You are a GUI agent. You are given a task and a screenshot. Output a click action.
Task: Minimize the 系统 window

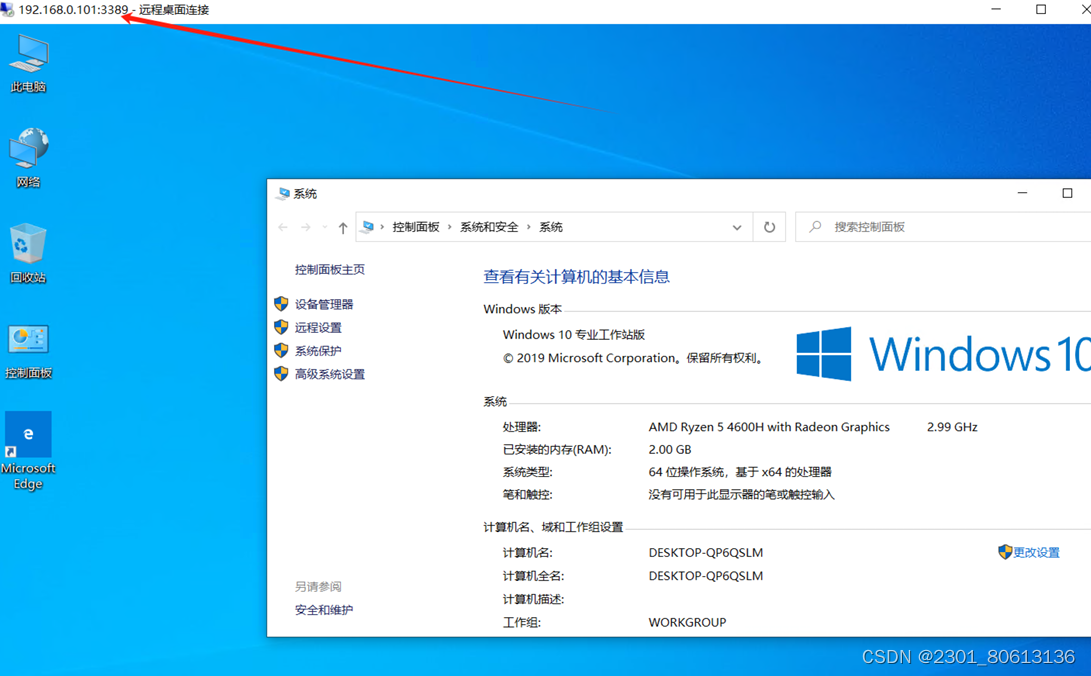point(1022,193)
